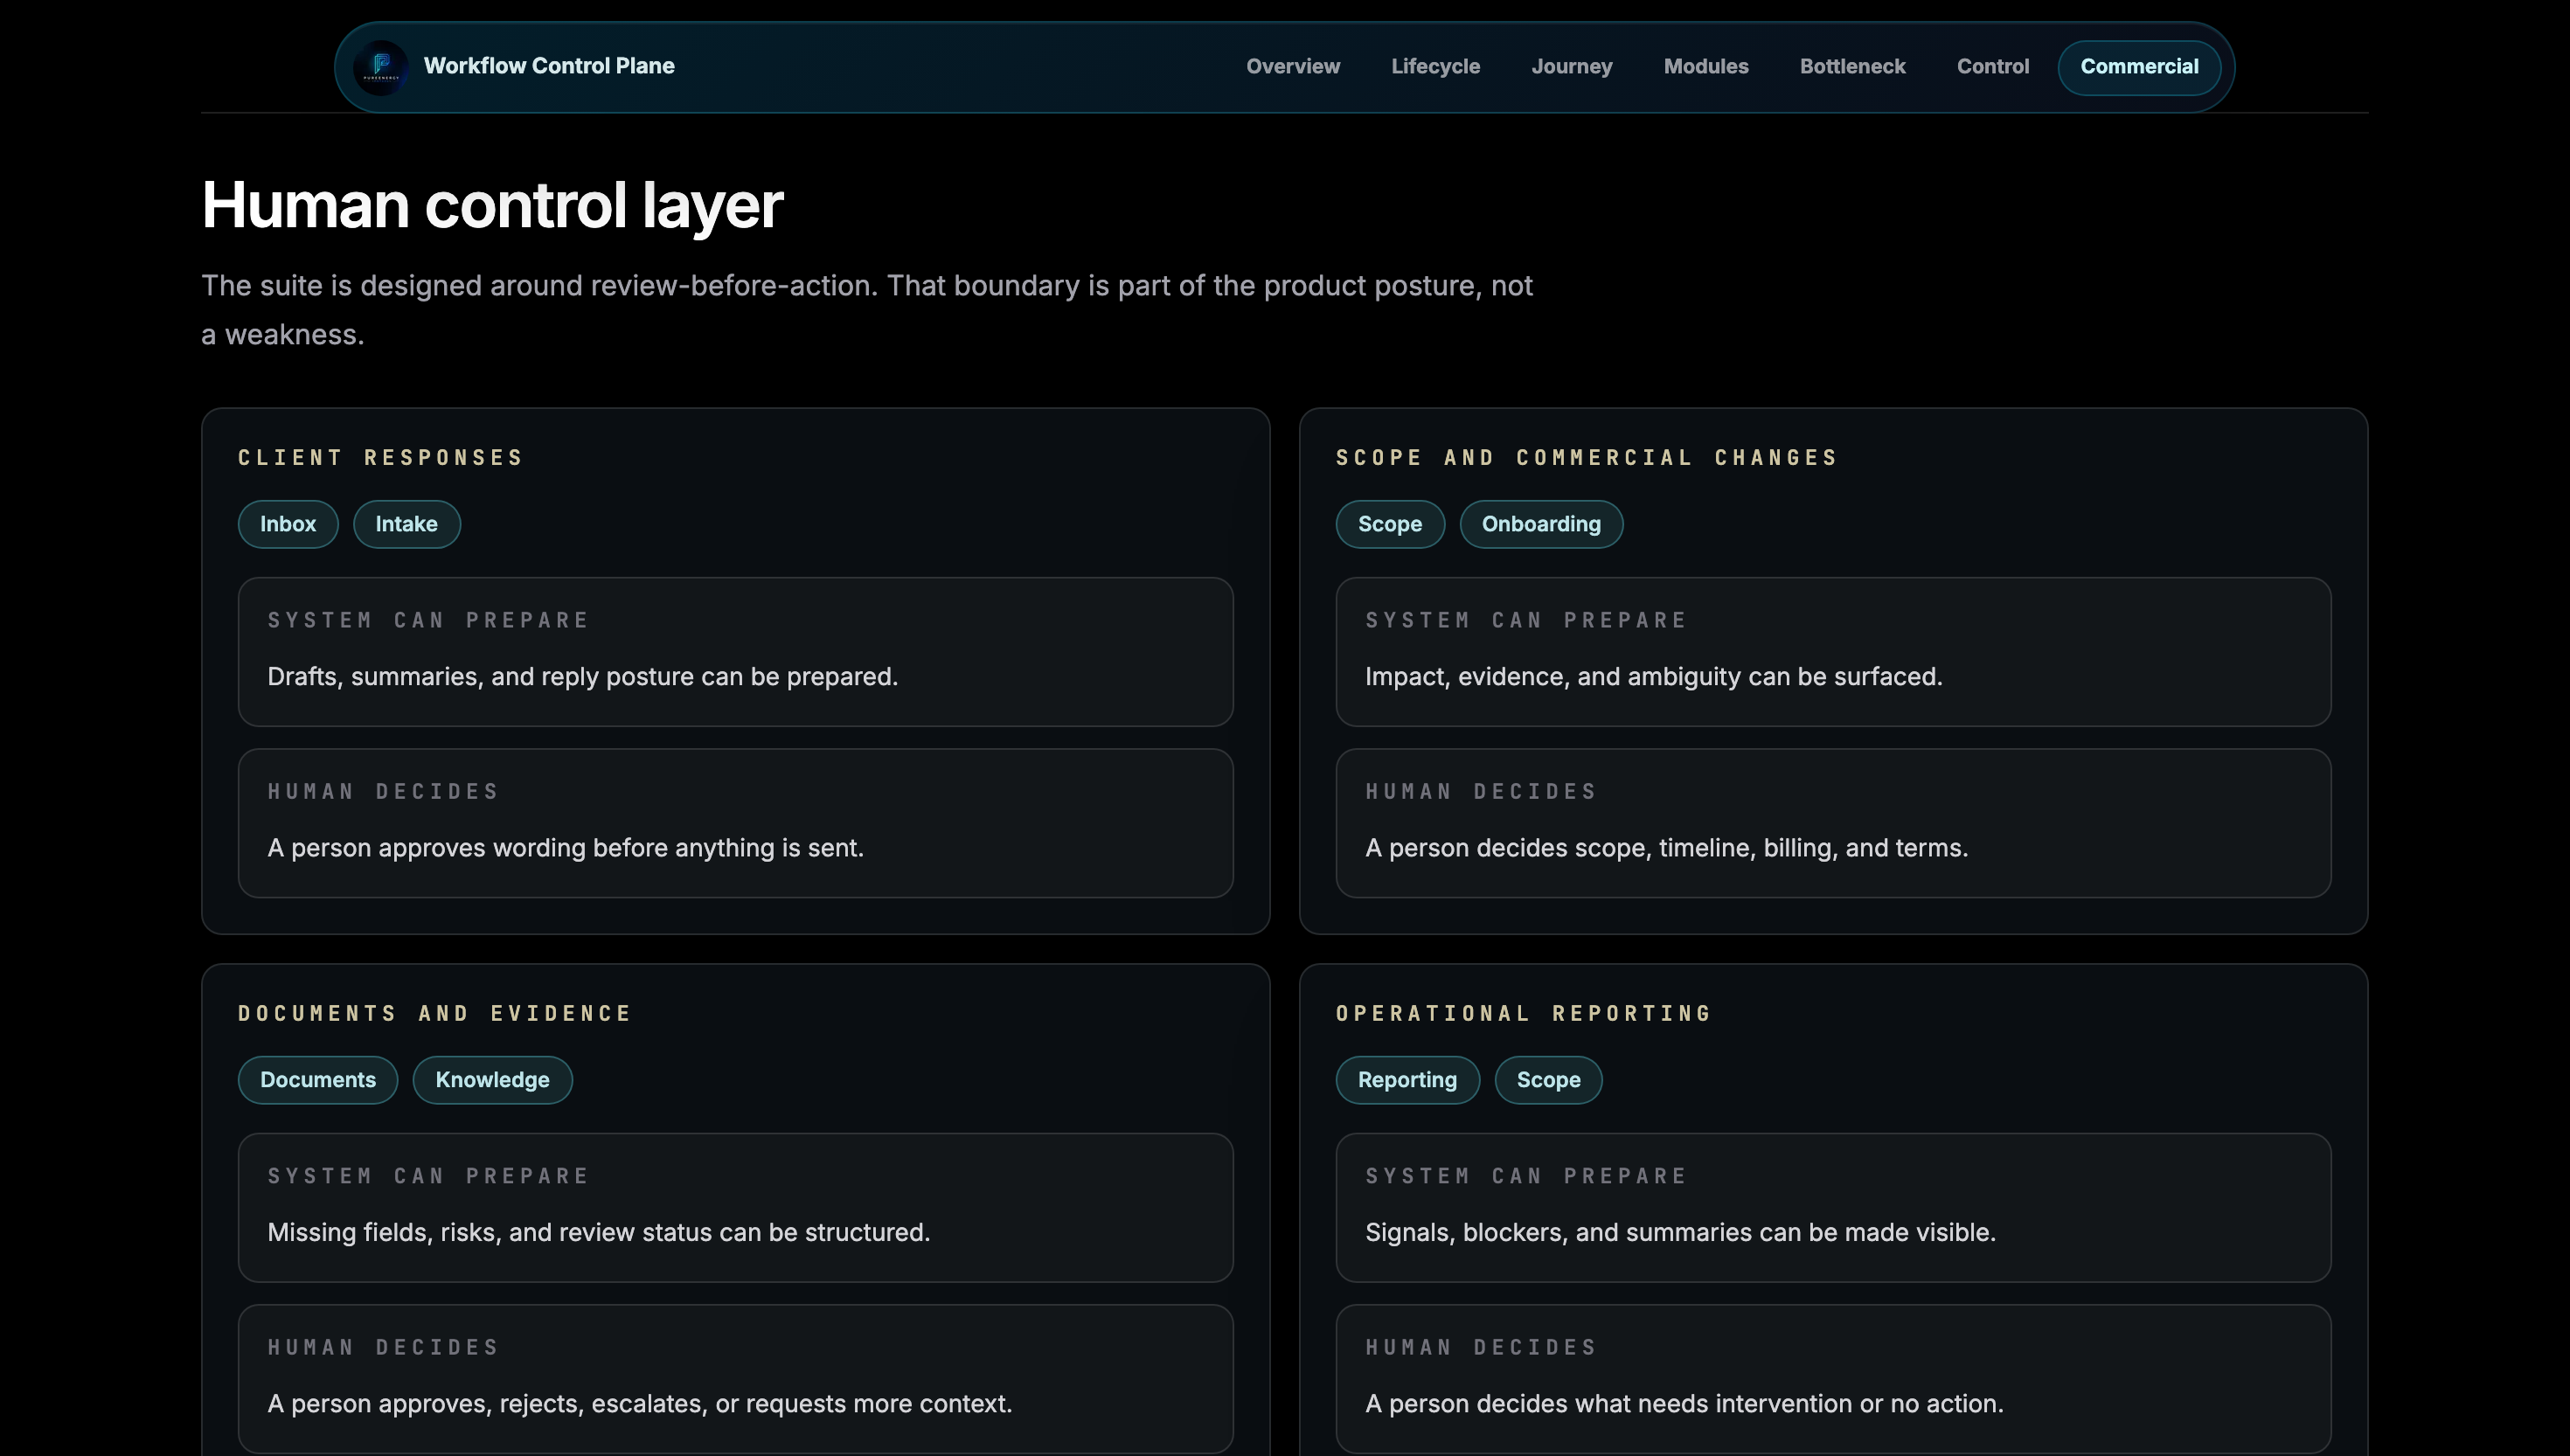The image size is (2570, 1456).
Task: Click 'Signals, blockers, and summaries can be made visible.'
Action: click(x=1681, y=1233)
